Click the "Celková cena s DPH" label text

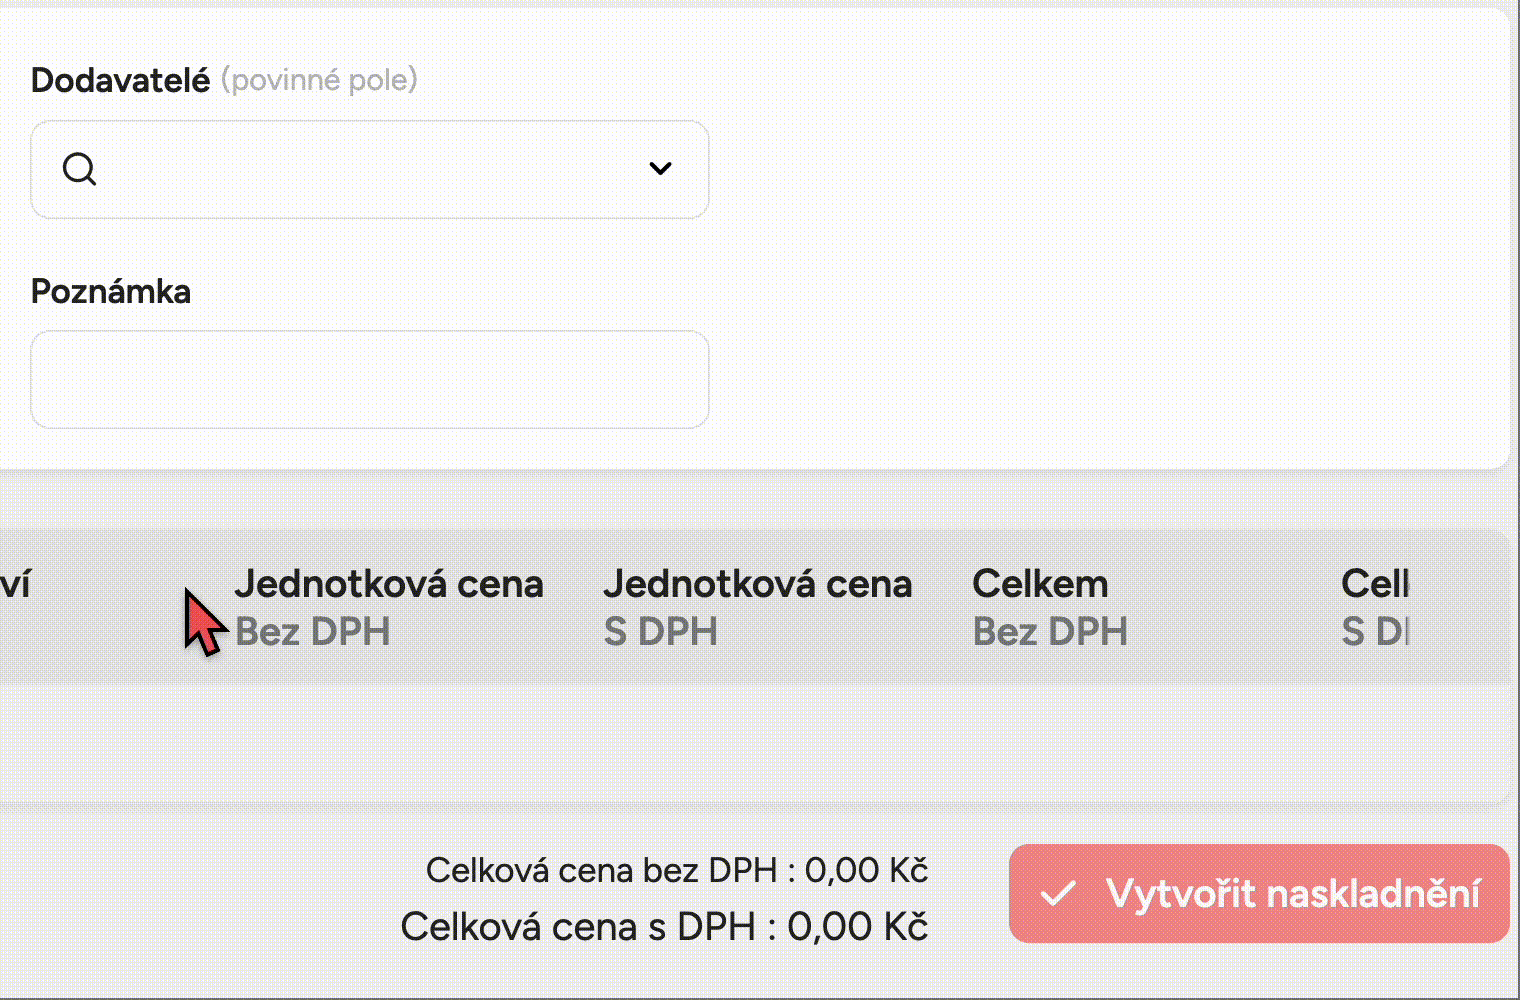click(577, 927)
